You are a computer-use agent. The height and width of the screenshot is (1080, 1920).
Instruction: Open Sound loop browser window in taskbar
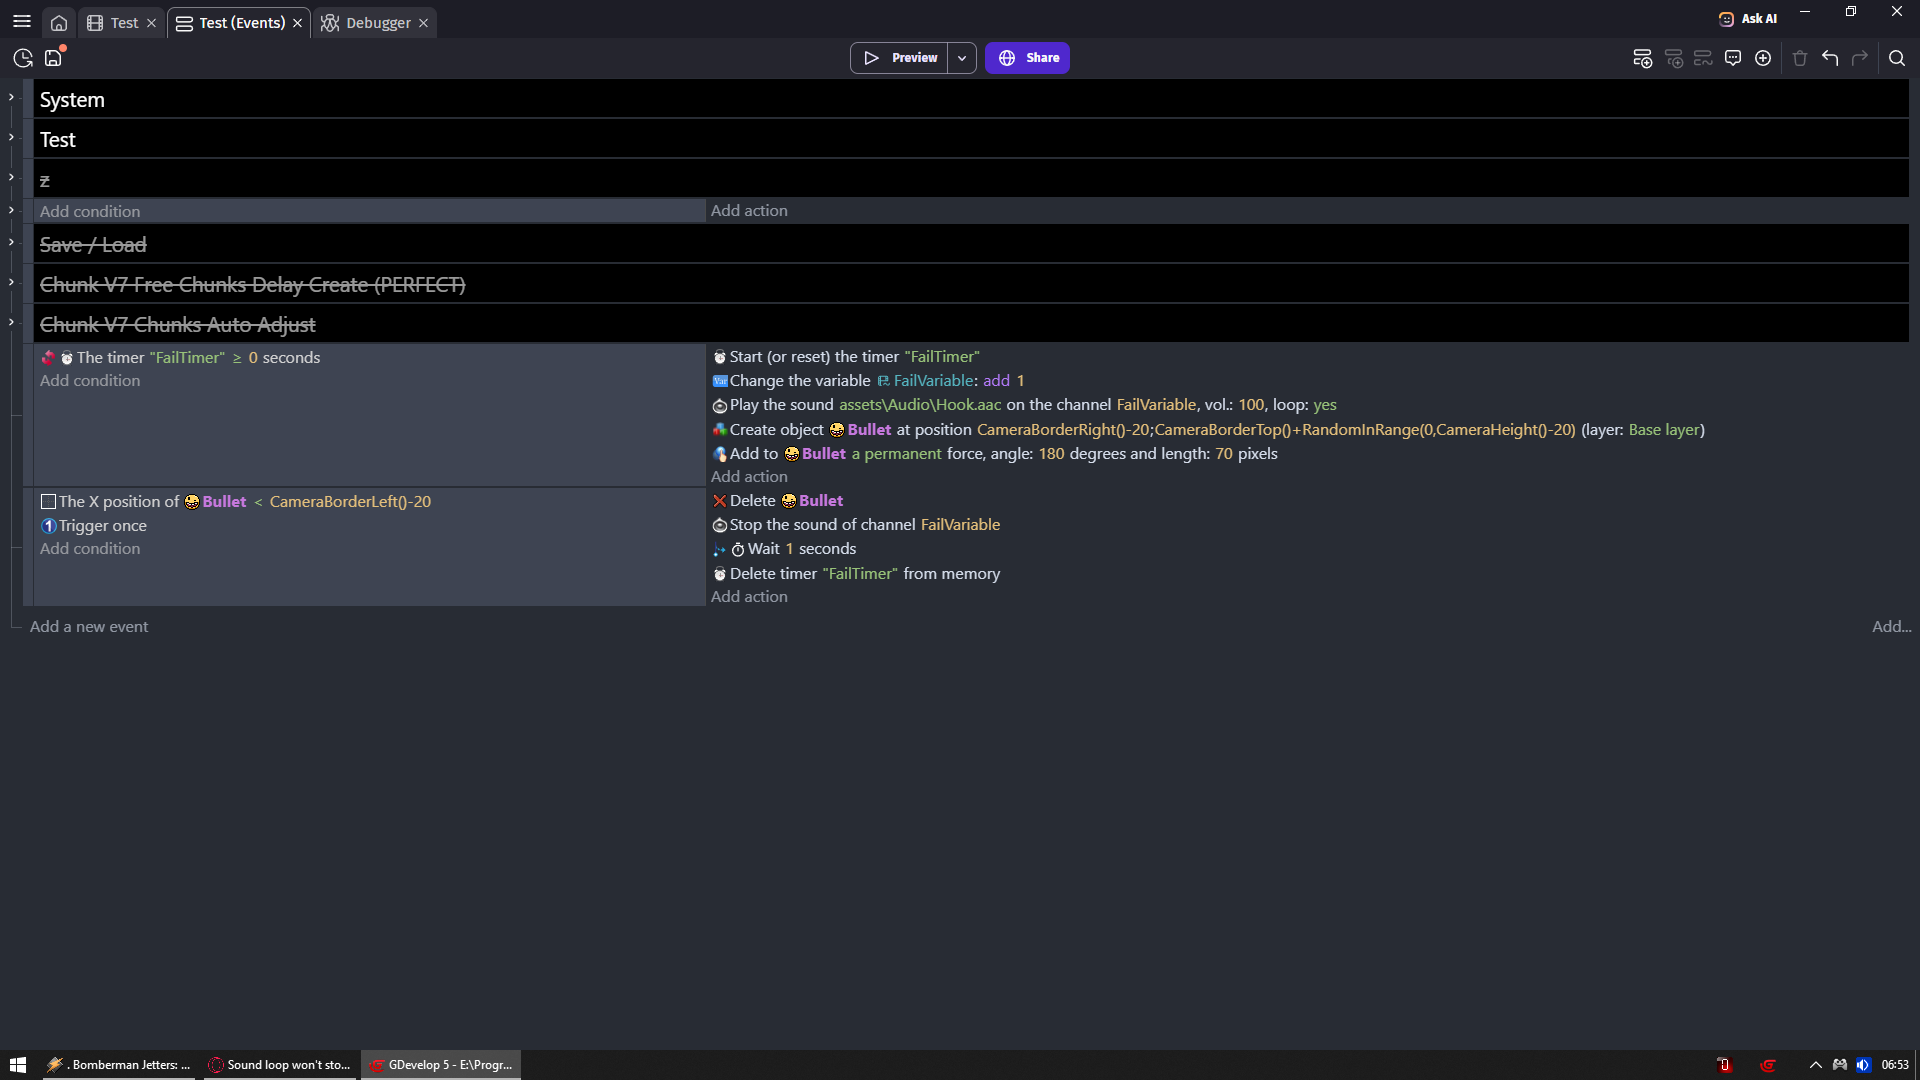[279, 1065]
